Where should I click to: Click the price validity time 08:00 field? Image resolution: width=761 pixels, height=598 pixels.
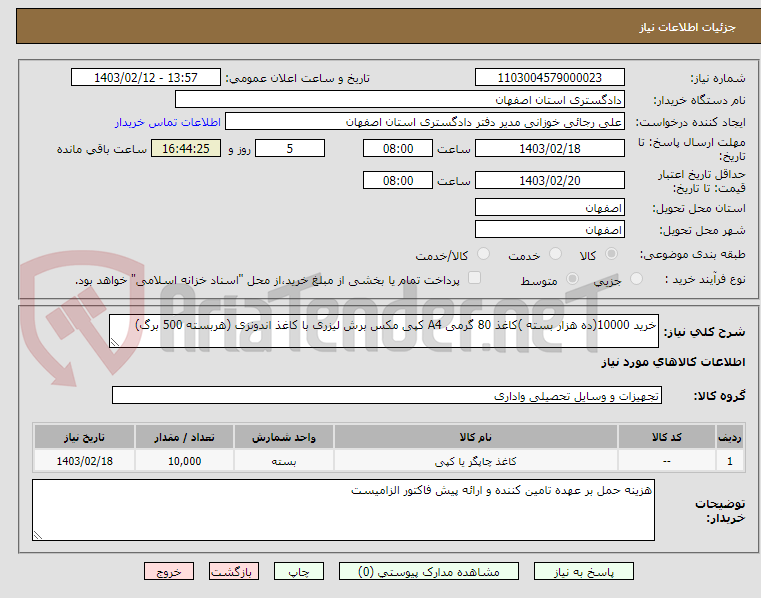click(x=397, y=181)
